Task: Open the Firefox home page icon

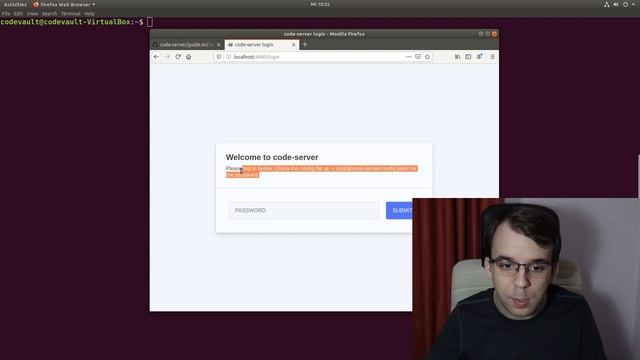Action: pos(189,57)
